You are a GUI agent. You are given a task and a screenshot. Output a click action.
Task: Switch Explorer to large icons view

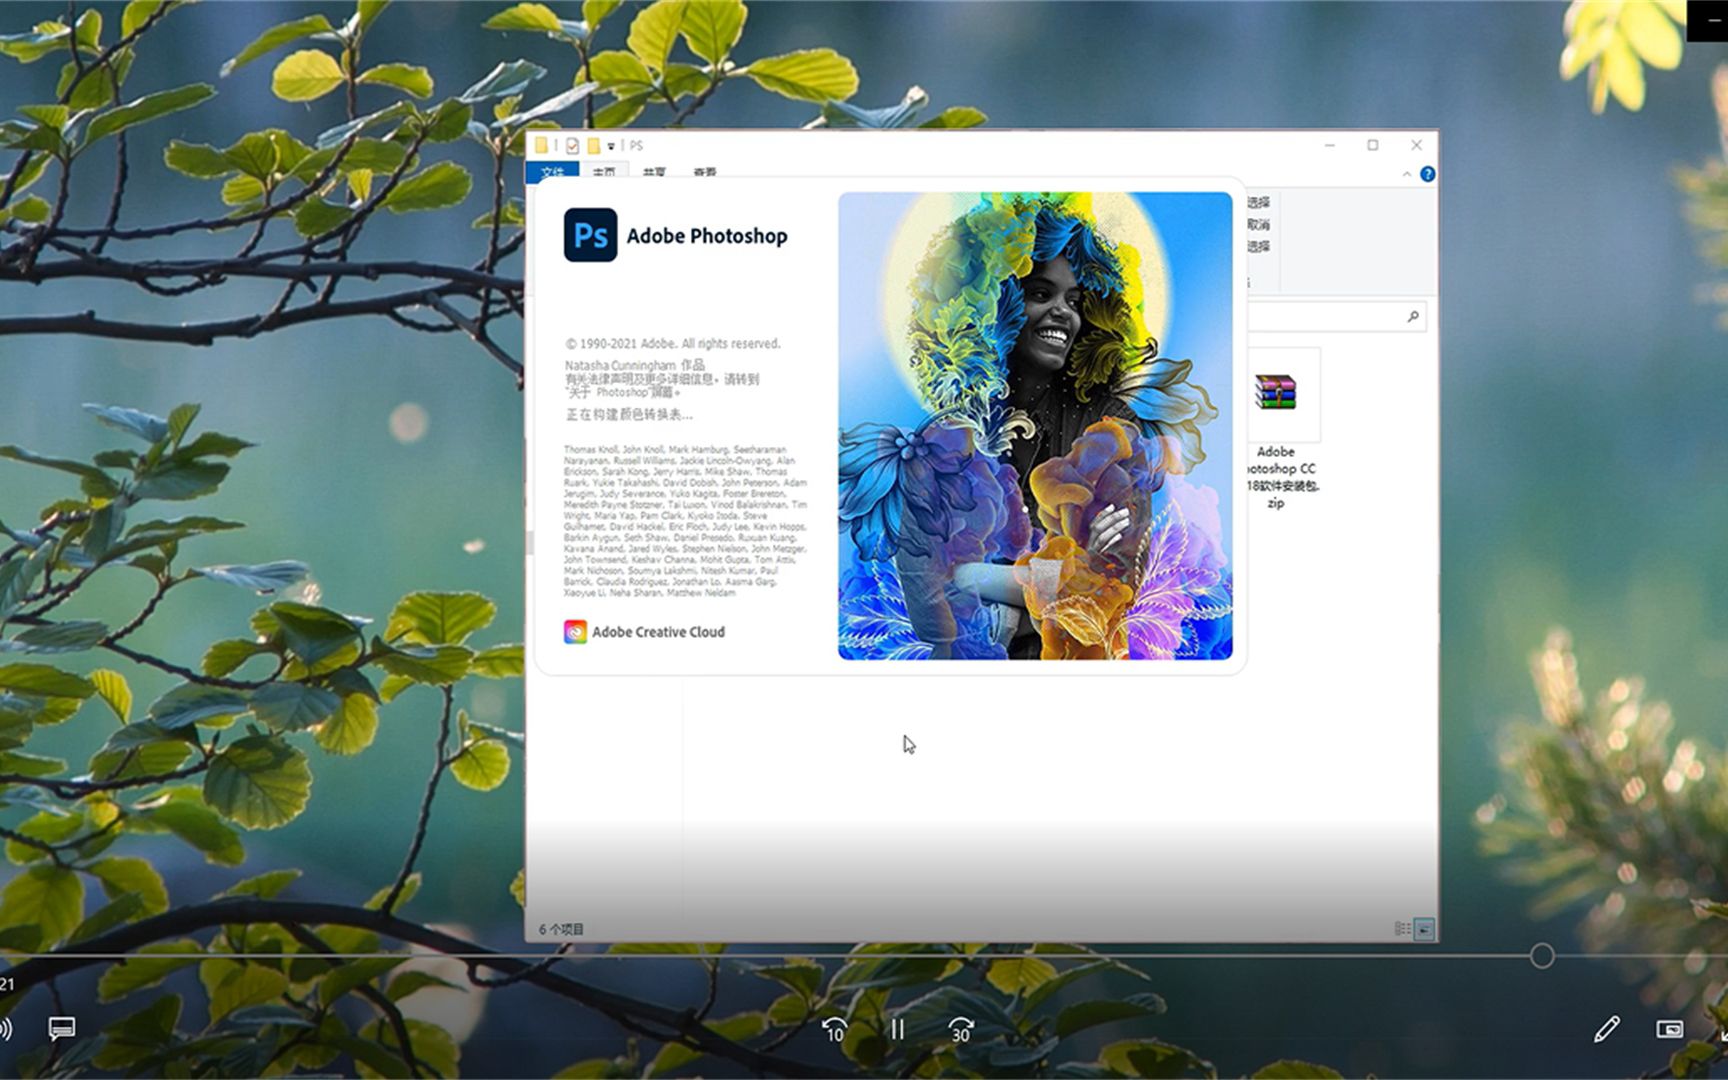coord(1425,929)
